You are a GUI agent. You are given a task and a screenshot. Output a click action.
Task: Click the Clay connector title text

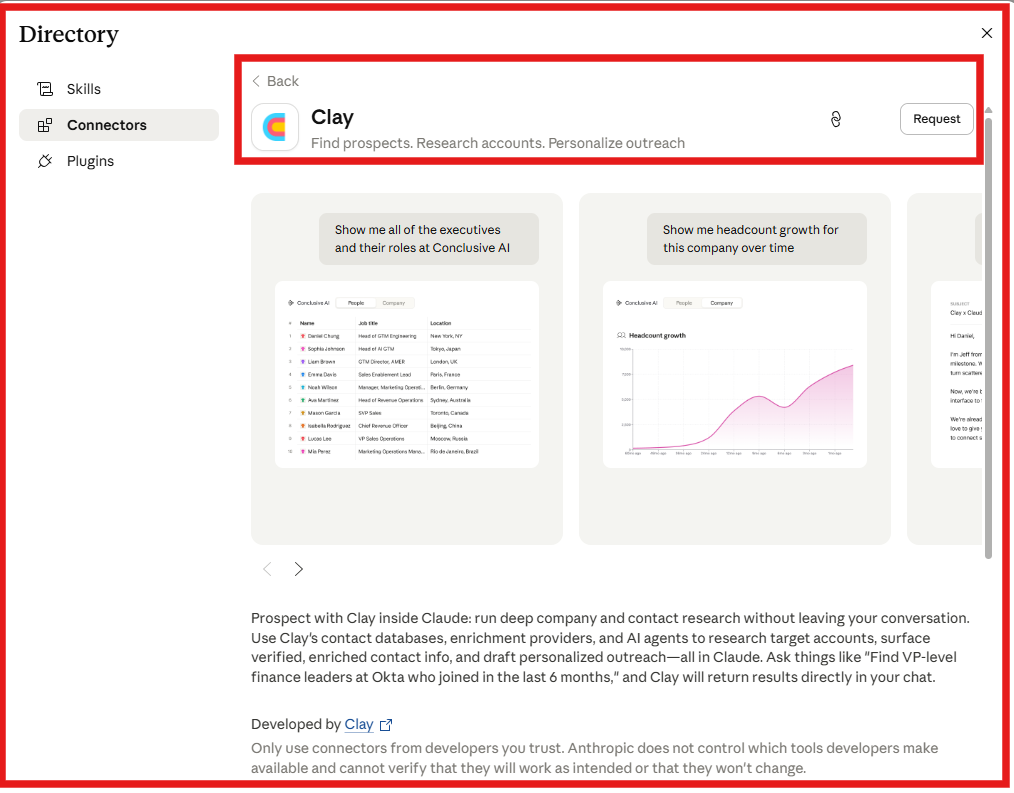(332, 117)
